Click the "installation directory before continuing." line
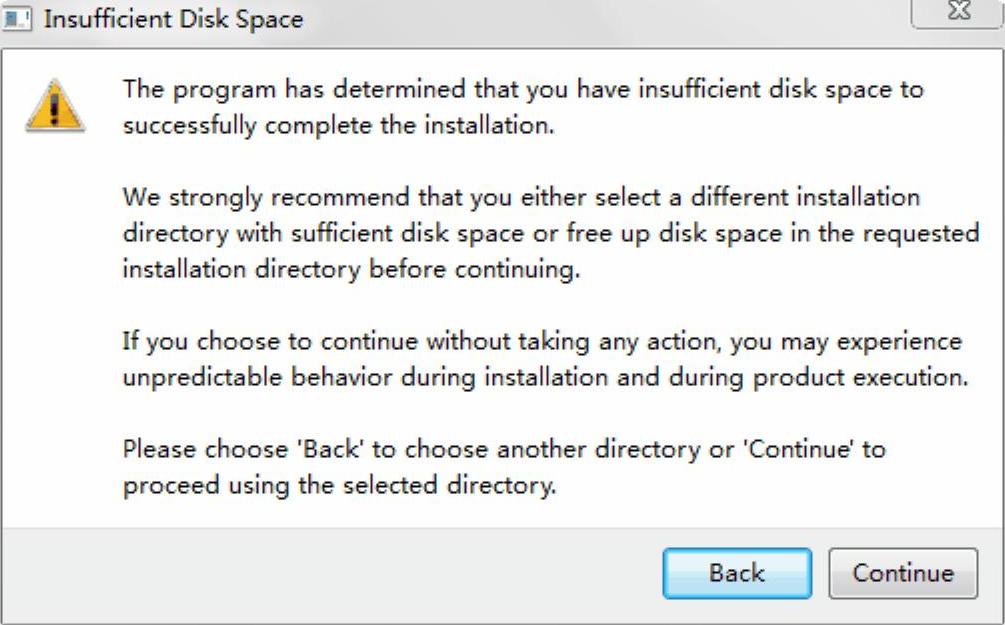This screenshot has height=625, width=1005. tap(350, 270)
